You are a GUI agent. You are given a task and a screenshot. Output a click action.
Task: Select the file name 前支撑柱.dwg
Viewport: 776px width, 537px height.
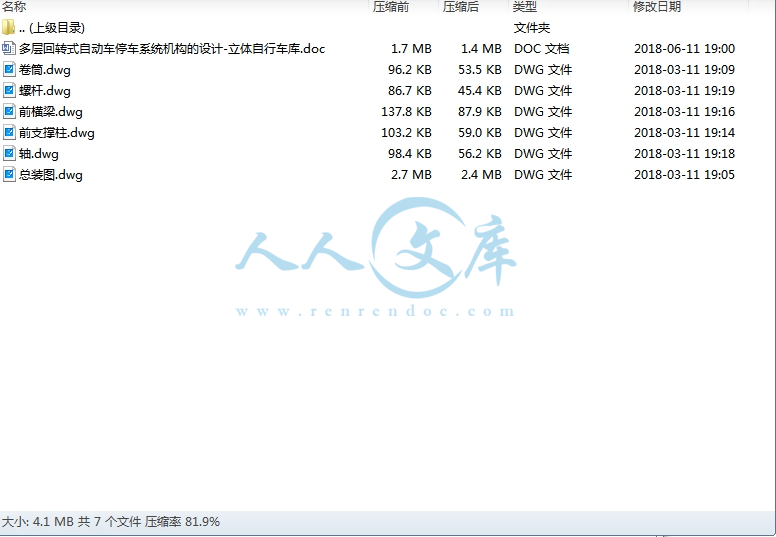[56, 133]
